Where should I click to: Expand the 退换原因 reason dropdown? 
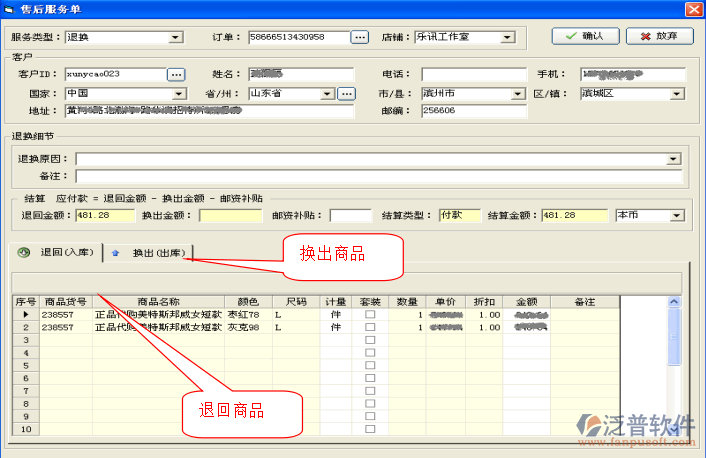(673, 159)
